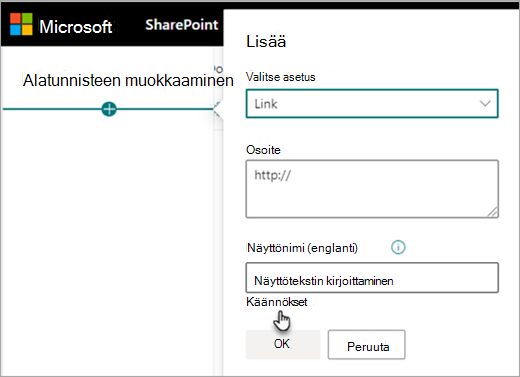Click the info icon beside Näyttönimi

[x=398, y=247]
